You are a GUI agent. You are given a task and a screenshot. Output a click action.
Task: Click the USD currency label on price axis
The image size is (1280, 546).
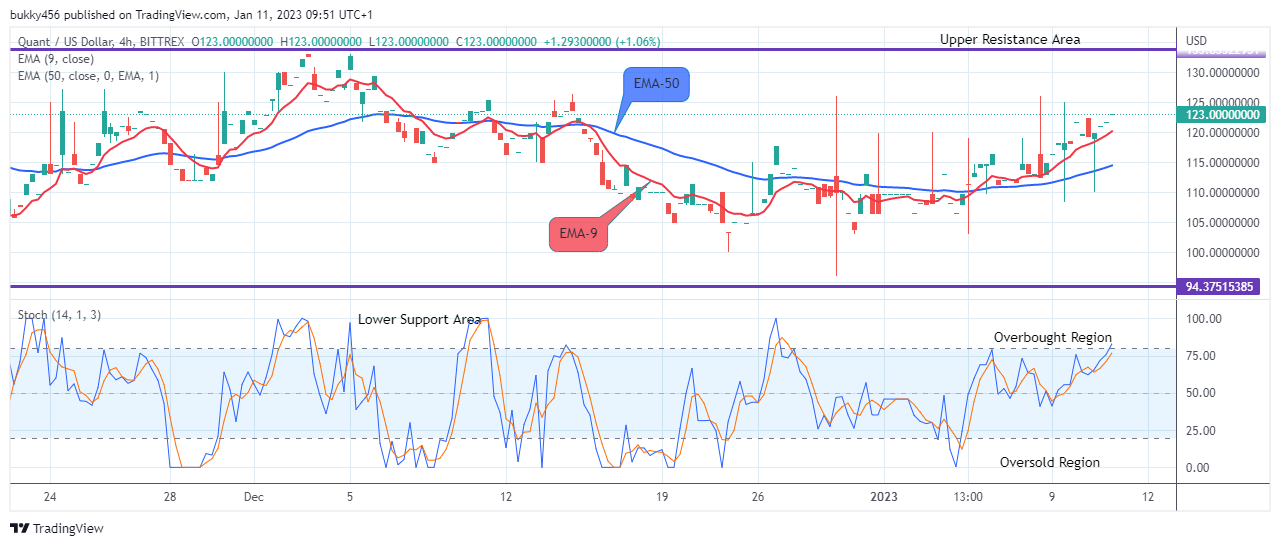[1197, 40]
